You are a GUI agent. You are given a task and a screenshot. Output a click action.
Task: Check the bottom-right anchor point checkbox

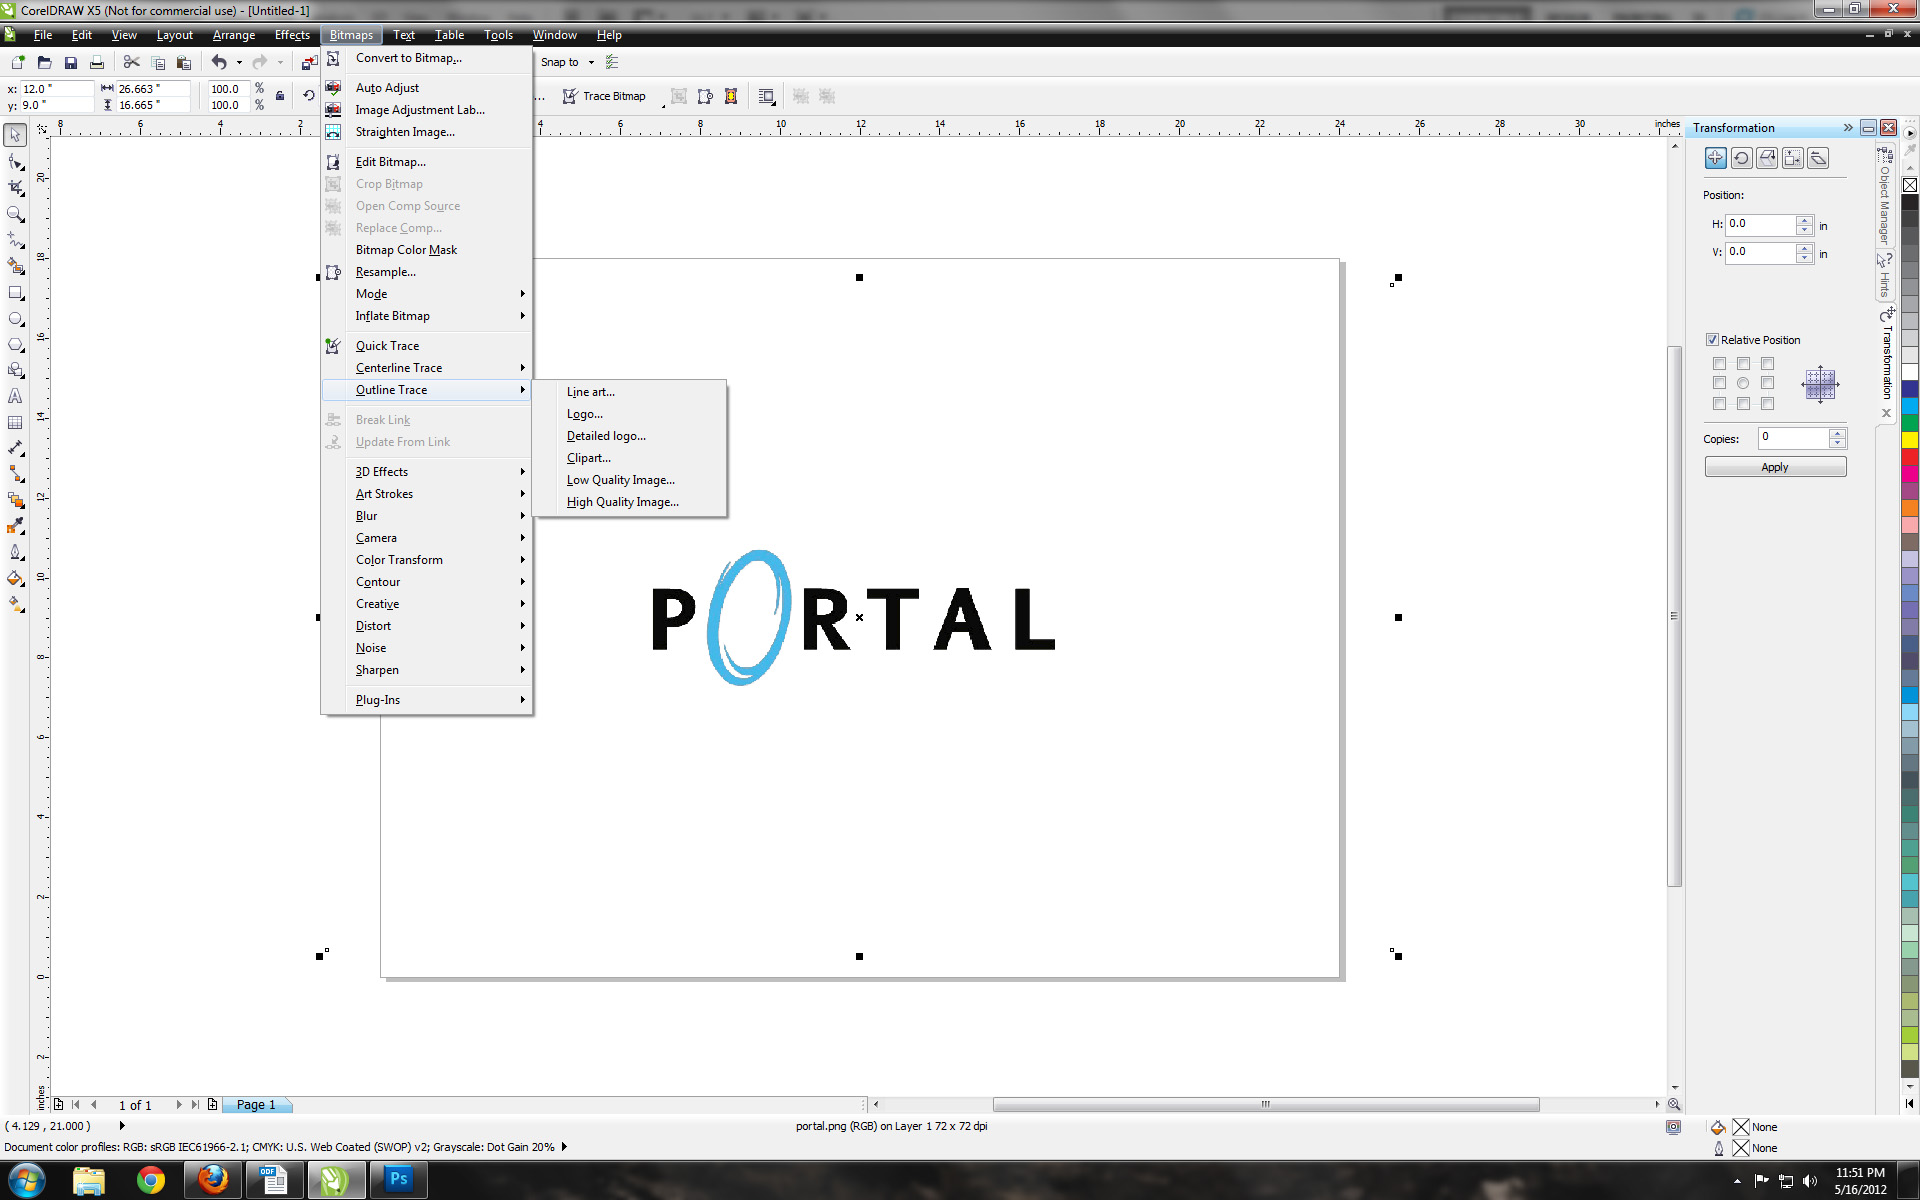1767,404
